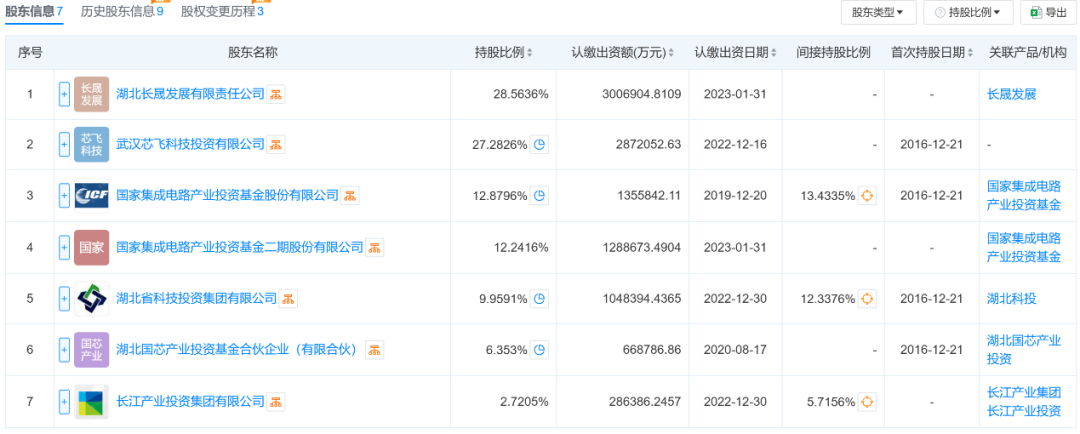
Task: Open 国家集成电路产业投资基金二期股份有限公司 link
Action: coord(240,247)
